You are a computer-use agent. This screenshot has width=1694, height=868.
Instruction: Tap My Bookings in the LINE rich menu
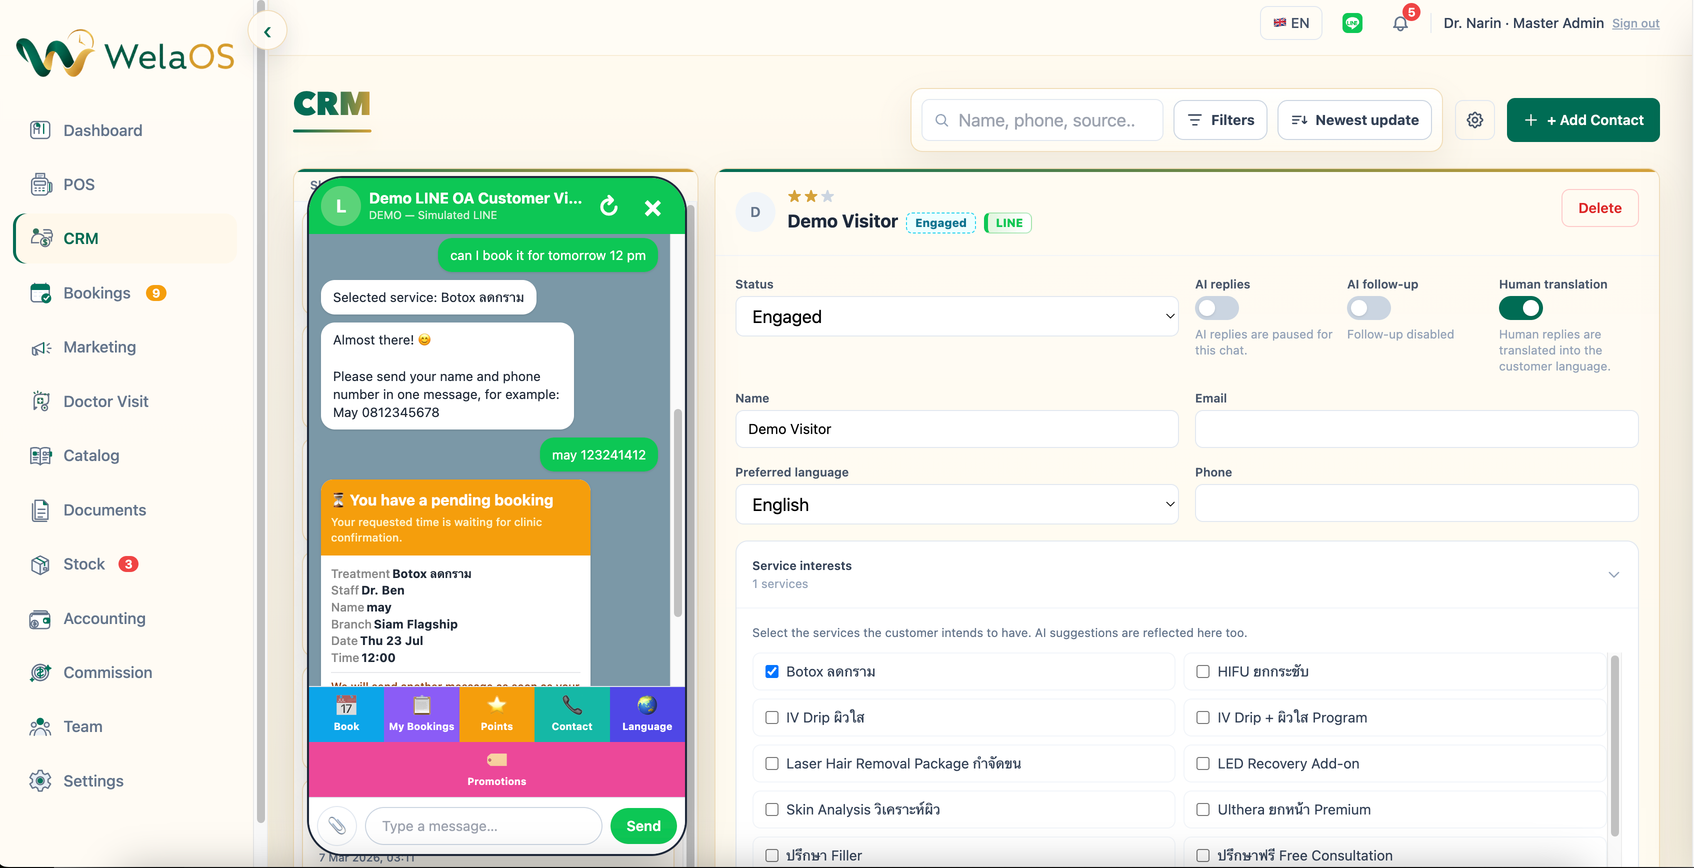tap(421, 714)
